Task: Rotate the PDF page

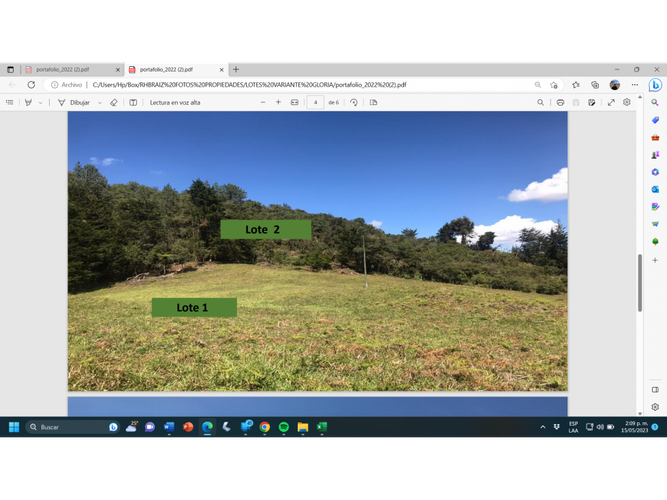Action: [x=354, y=103]
